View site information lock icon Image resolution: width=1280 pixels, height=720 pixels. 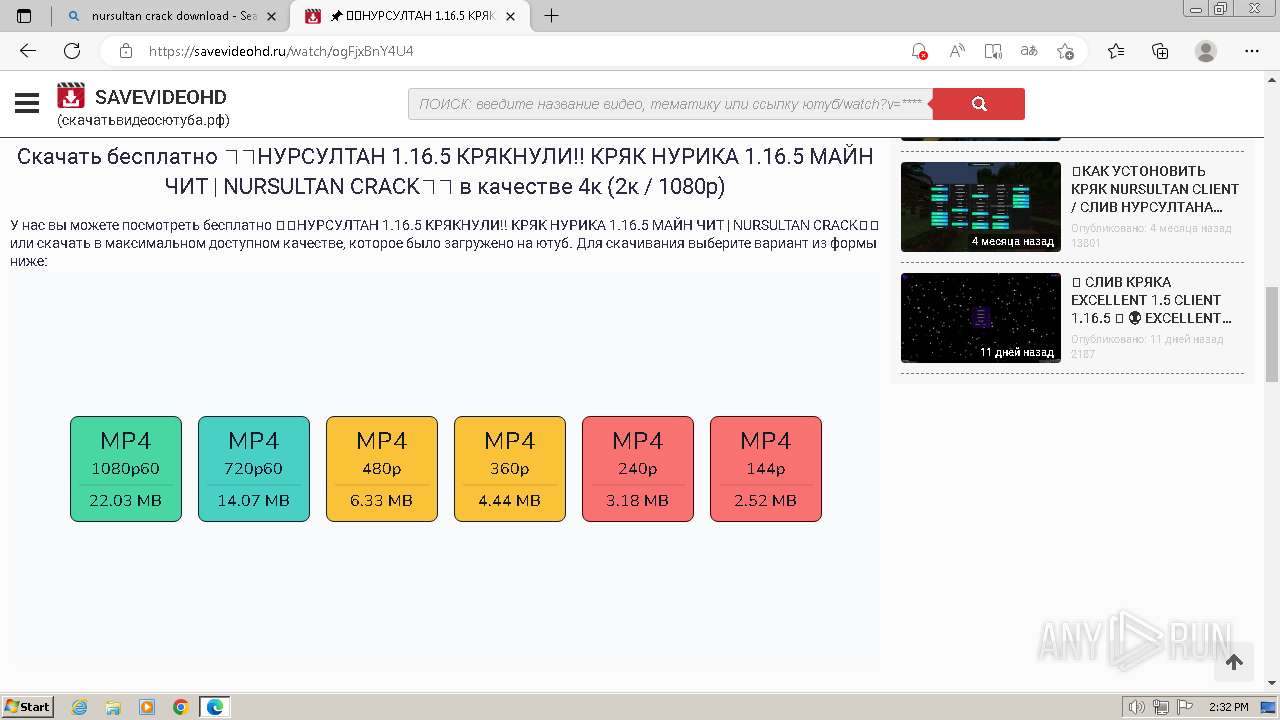(126, 51)
